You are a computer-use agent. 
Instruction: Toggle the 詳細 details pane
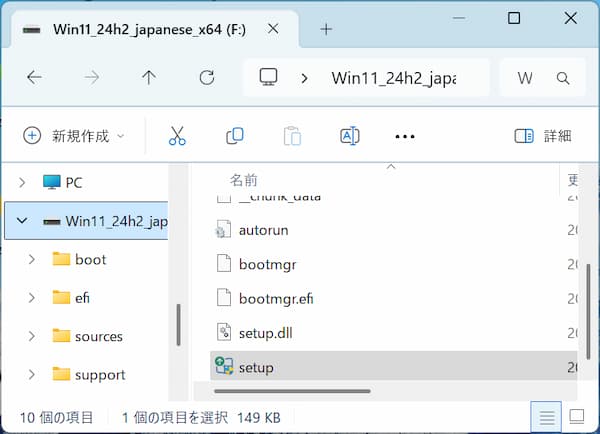click(543, 136)
